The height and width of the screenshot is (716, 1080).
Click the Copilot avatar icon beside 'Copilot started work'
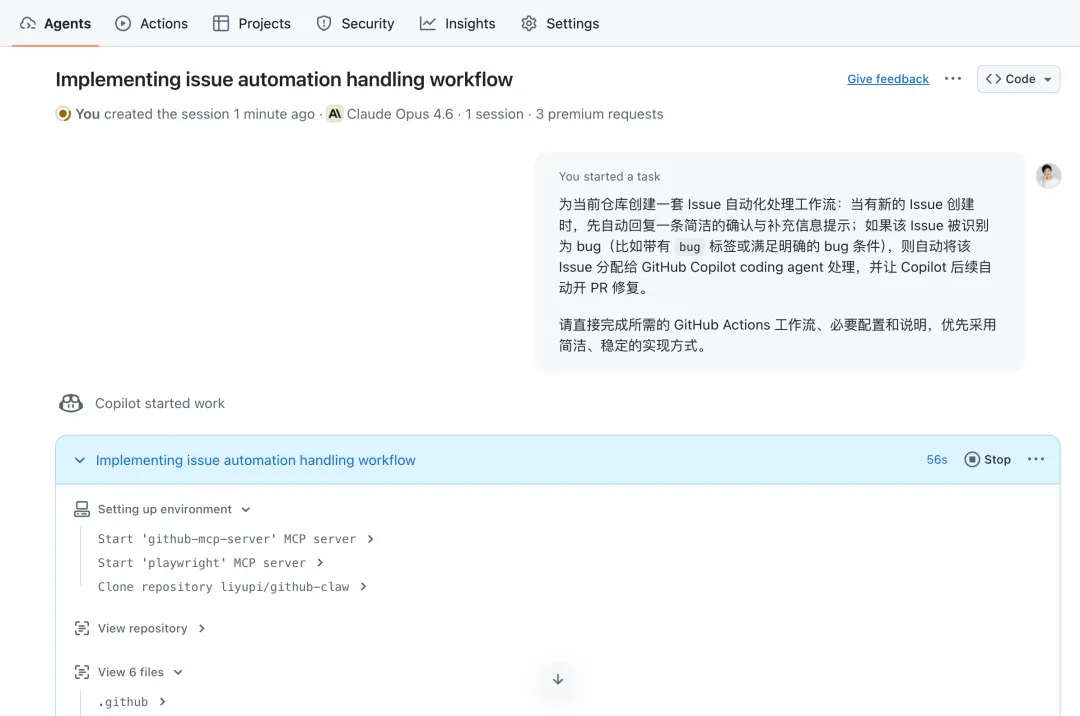[71, 403]
